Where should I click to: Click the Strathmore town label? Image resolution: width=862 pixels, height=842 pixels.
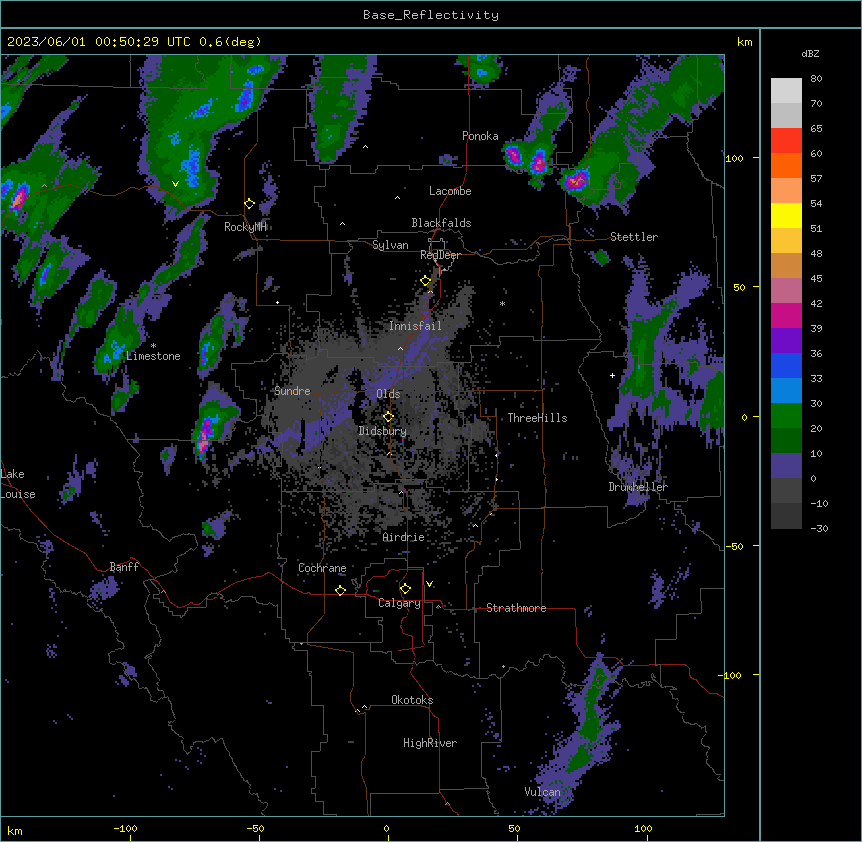tap(516, 608)
